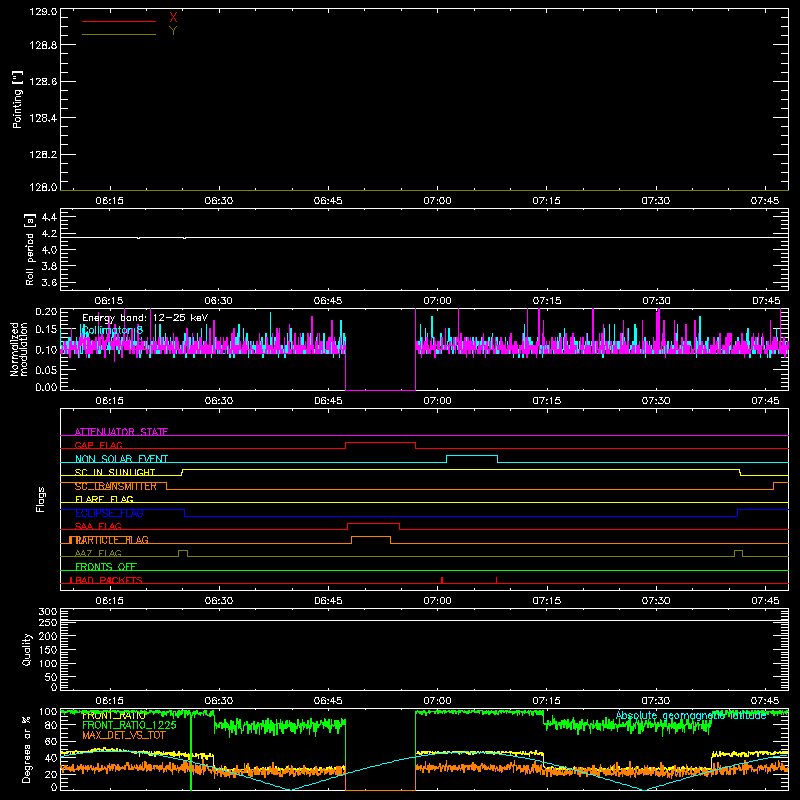Click the MAX_DET_VS_TOT legend text

point(124,735)
